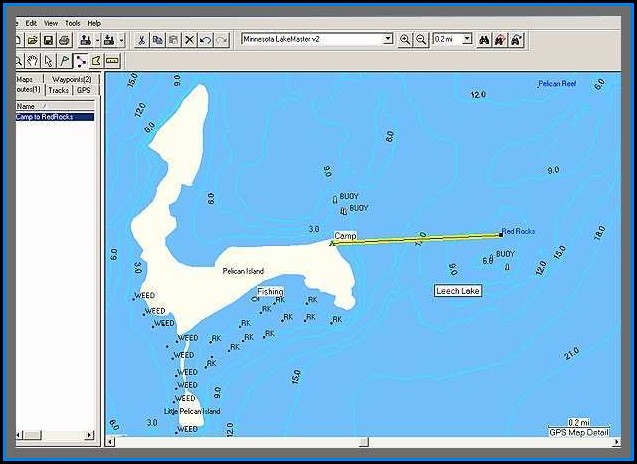Click the Red Rocks waypoint on map
The image size is (637, 464).
[x=501, y=234]
